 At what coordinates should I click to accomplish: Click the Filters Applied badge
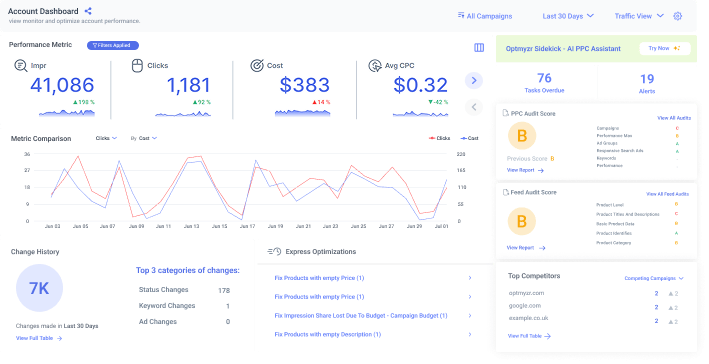(113, 45)
